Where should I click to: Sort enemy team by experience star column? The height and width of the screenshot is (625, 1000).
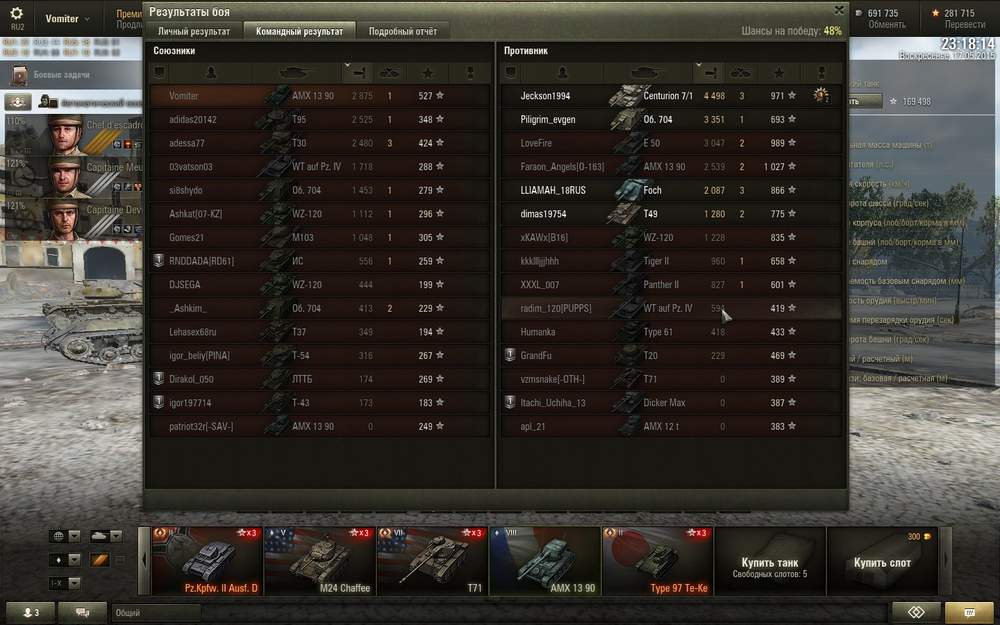pos(779,73)
